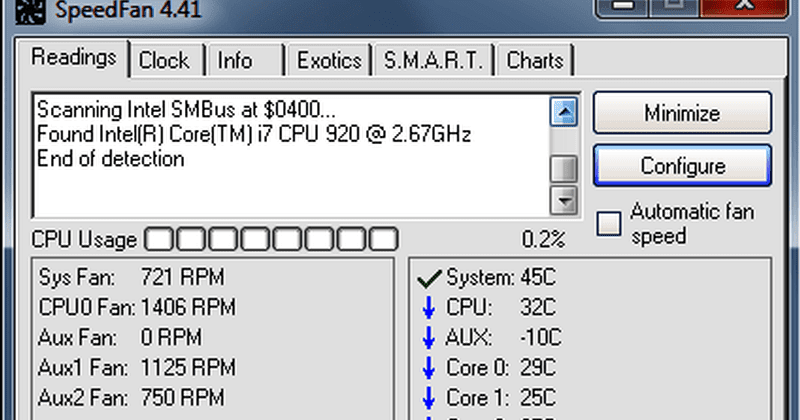The height and width of the screenshot is (420, 800).
Task: Open the Readings tab
Action: [x=73, y=58]
